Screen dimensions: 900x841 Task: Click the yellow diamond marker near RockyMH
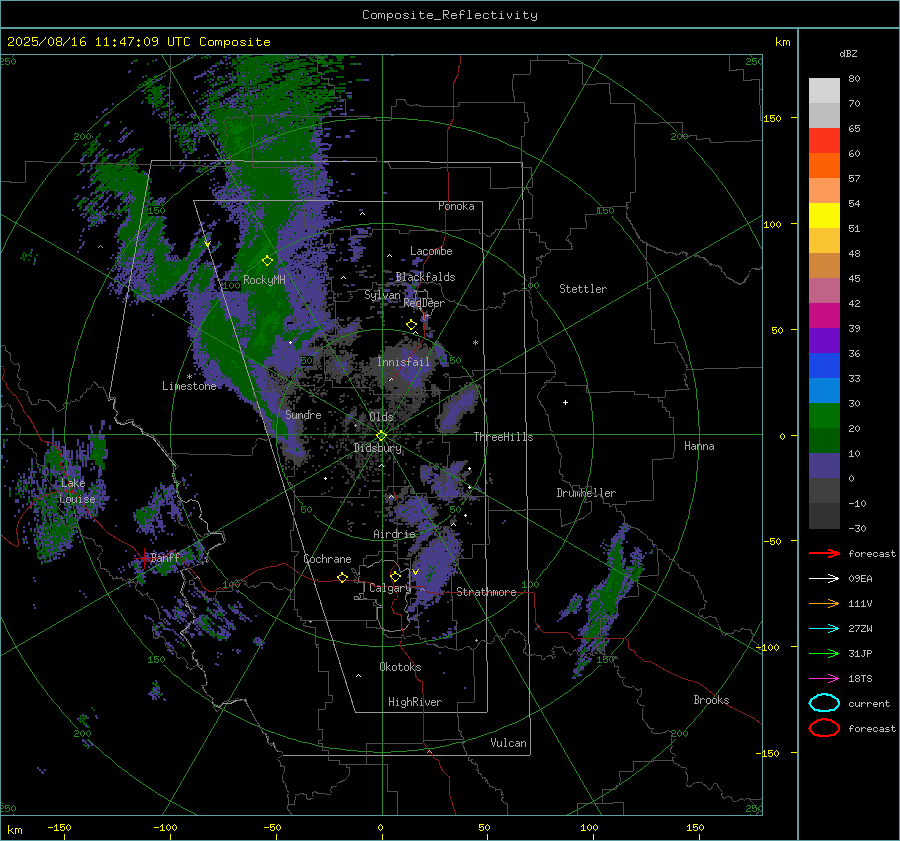267,261
